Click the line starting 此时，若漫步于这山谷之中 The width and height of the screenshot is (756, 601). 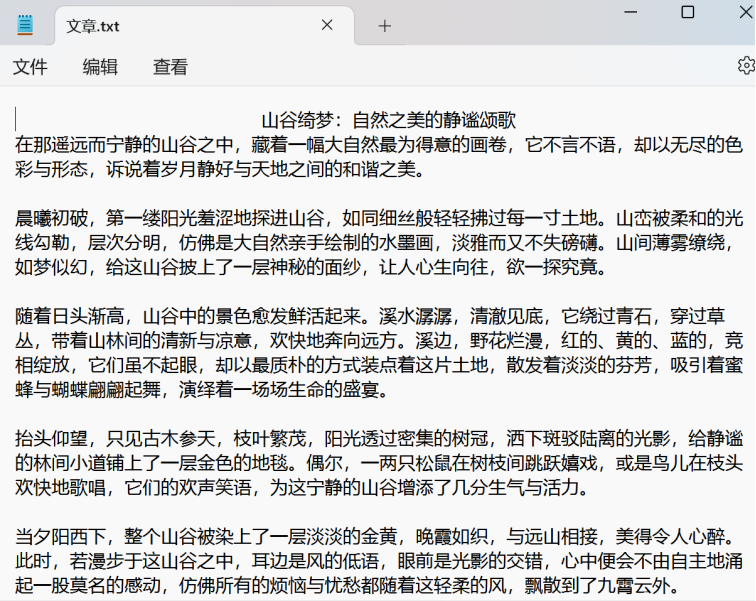click(x=378, y=561)
